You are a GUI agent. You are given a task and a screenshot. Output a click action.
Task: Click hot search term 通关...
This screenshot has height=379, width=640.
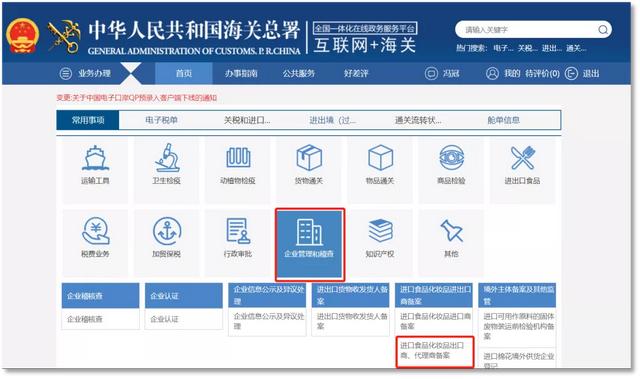[576, 48]
